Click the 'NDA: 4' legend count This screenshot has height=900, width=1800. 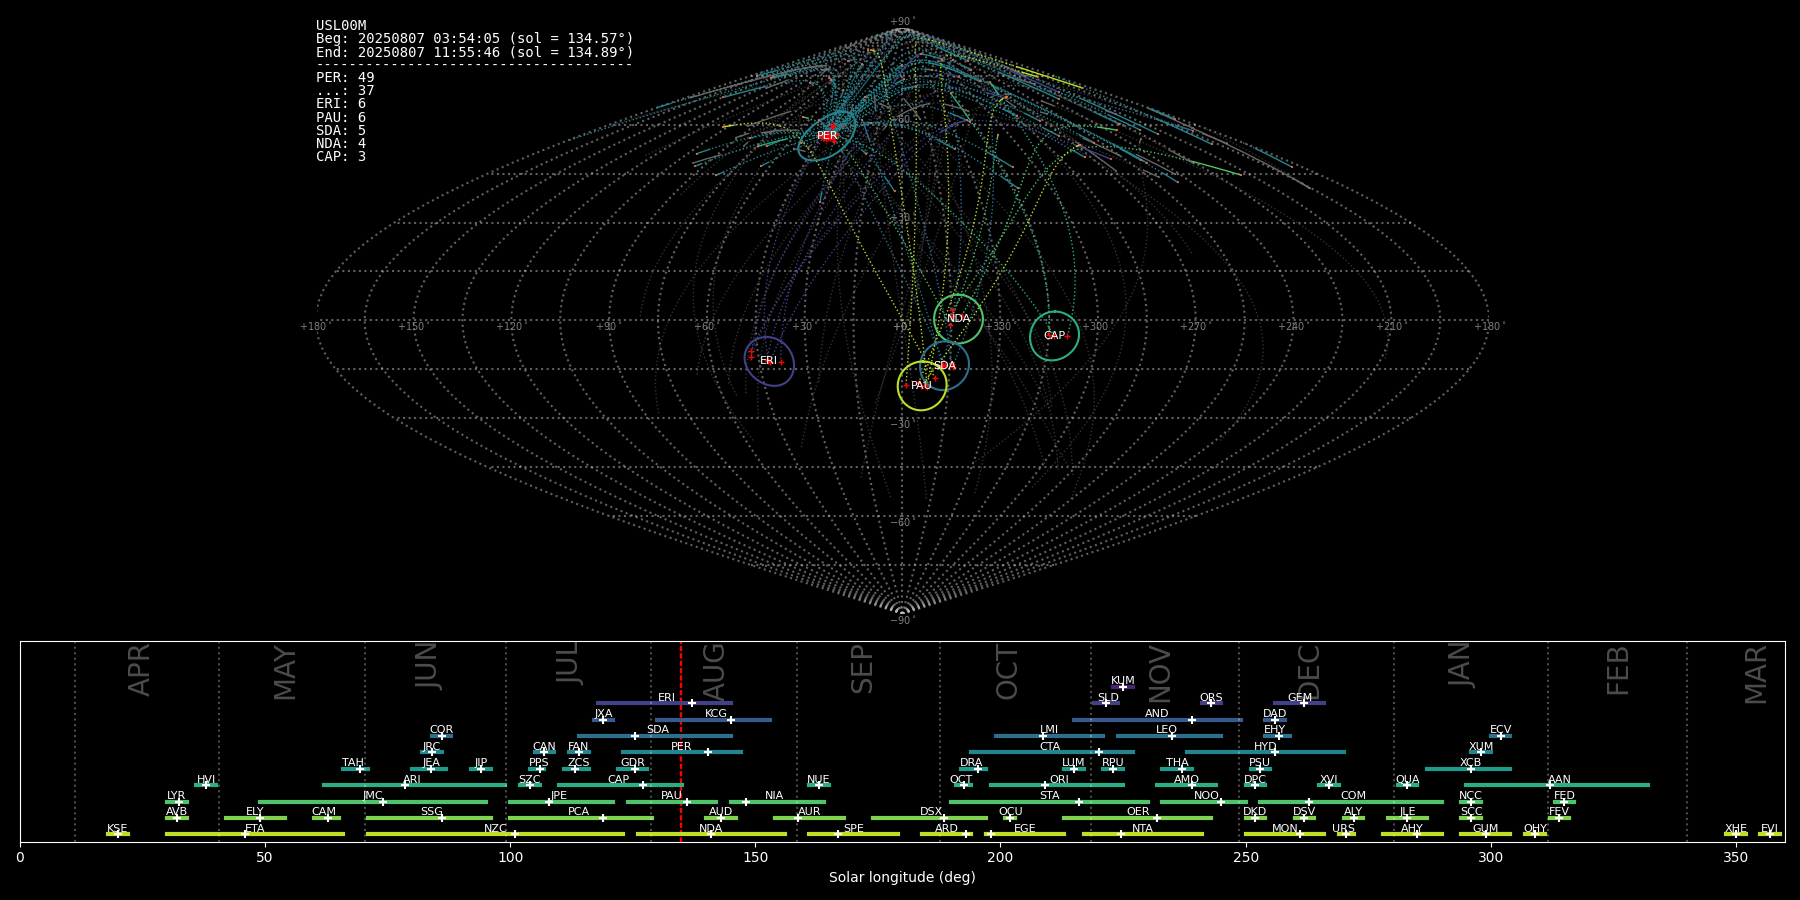click(341, 144)
